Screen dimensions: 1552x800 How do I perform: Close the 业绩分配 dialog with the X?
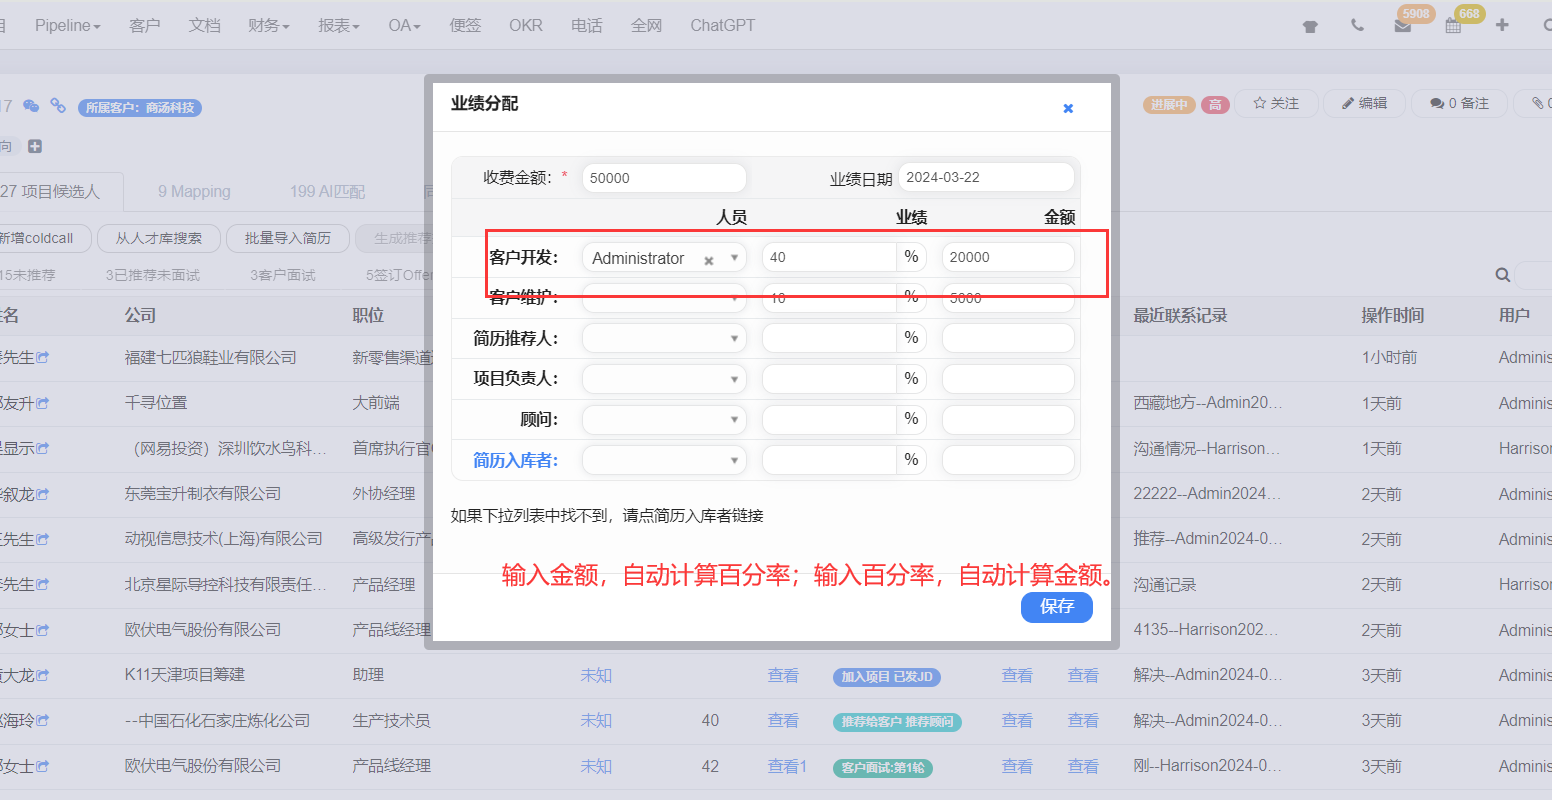coord(1068,108)
